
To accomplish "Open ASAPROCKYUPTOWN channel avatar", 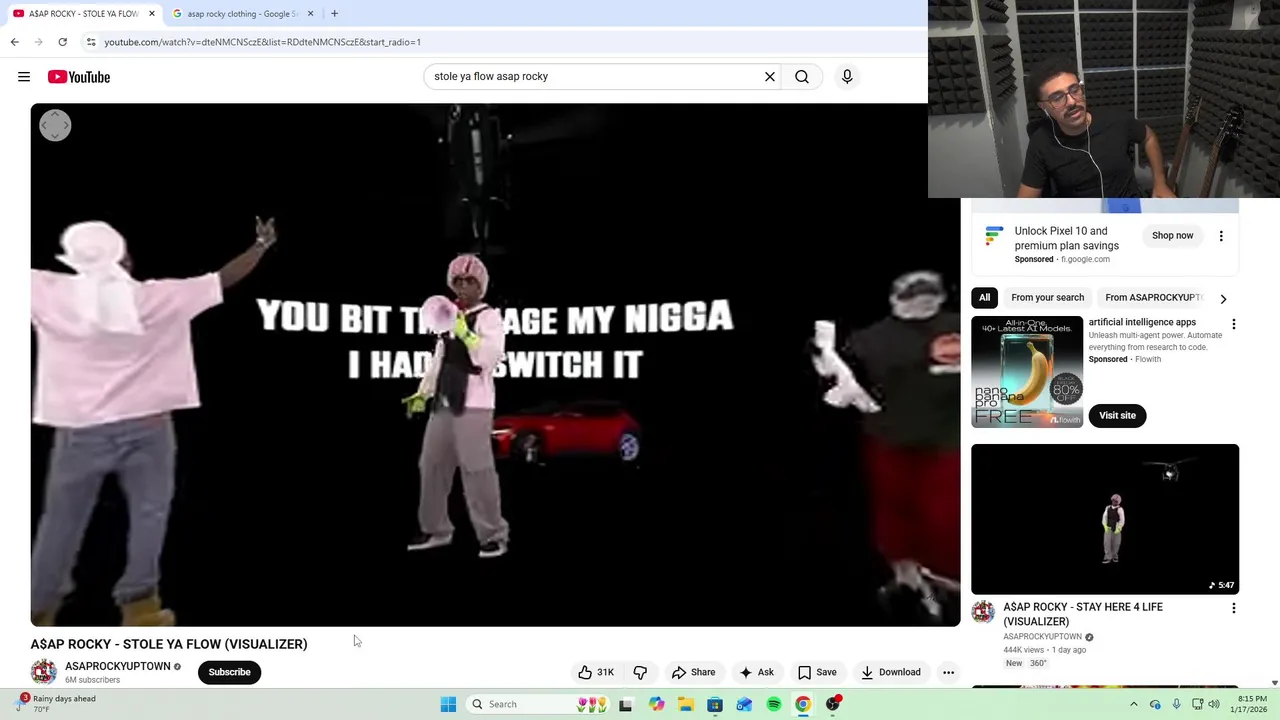I will (44, 672).
